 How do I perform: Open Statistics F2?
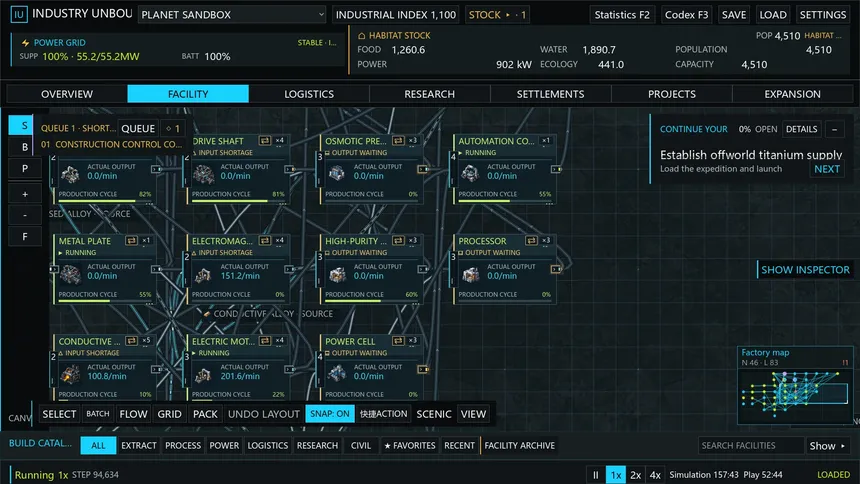(x=622, y=15)
